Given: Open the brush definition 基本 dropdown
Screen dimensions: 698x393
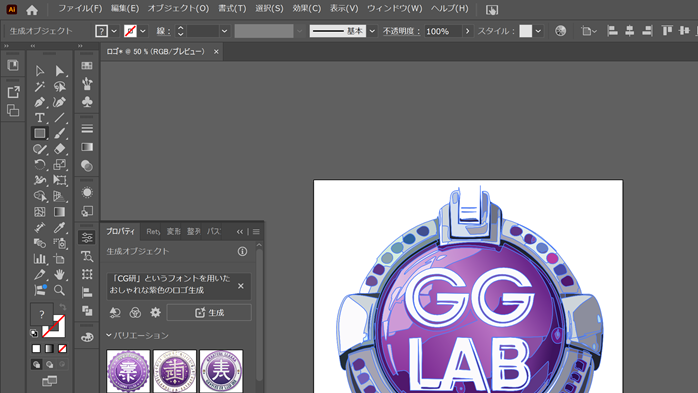Looking at the screenshot, I should pos(372,31).
